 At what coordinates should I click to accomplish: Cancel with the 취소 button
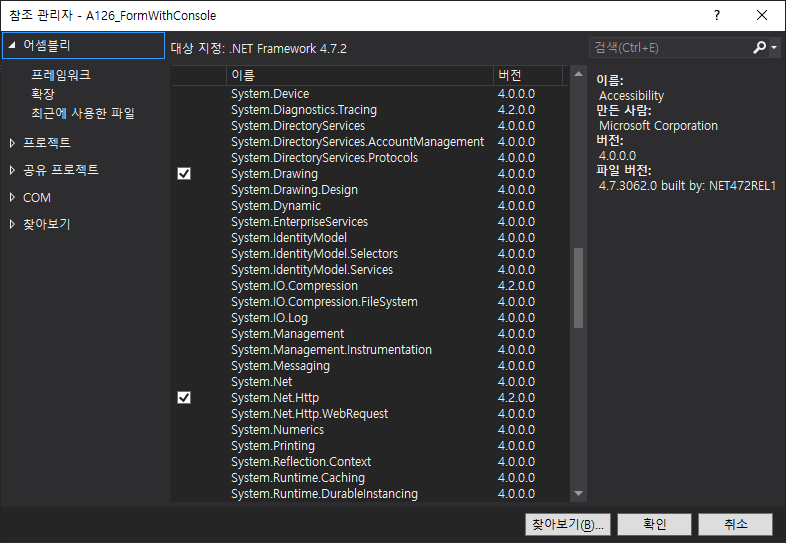click(x=735, y=524)
